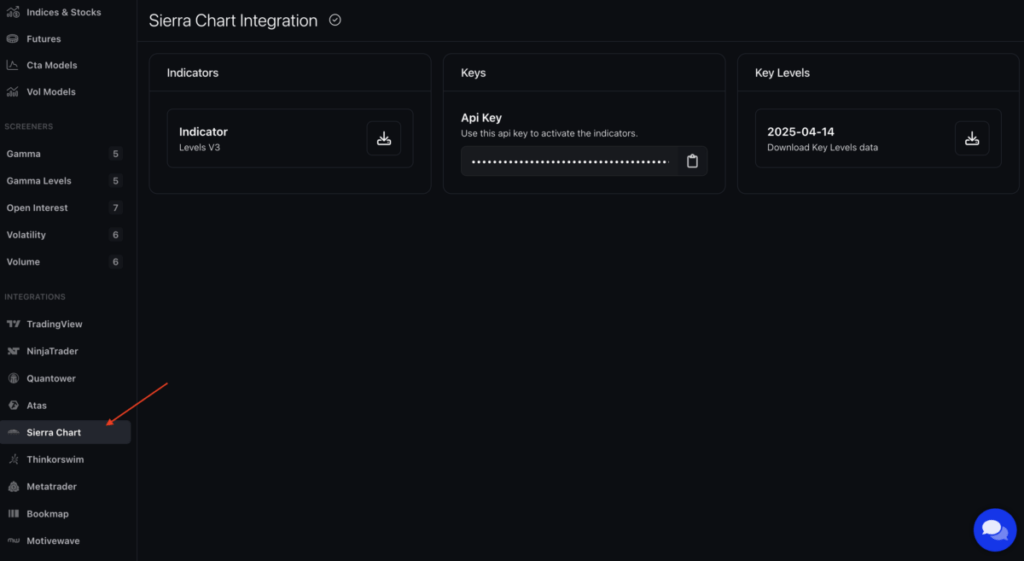
Task: Open Indices & Stocks section
Action: 62,12
